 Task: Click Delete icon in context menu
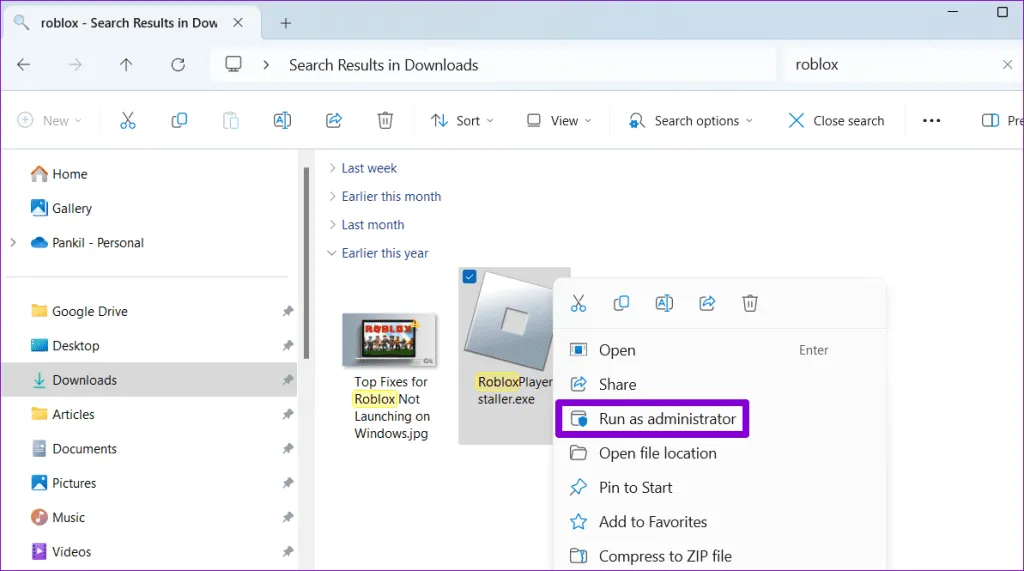coord(750,303)
